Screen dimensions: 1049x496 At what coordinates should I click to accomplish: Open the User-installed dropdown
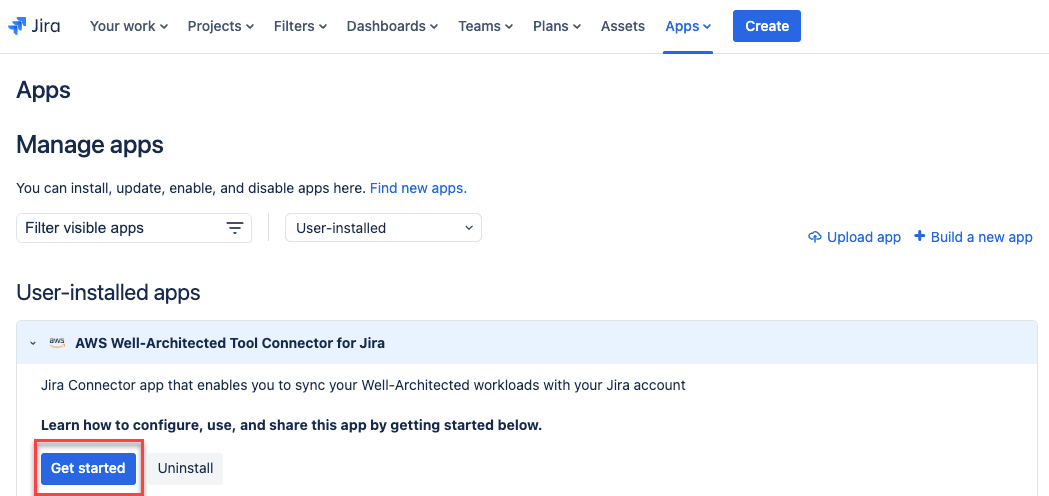pos(383,228)
